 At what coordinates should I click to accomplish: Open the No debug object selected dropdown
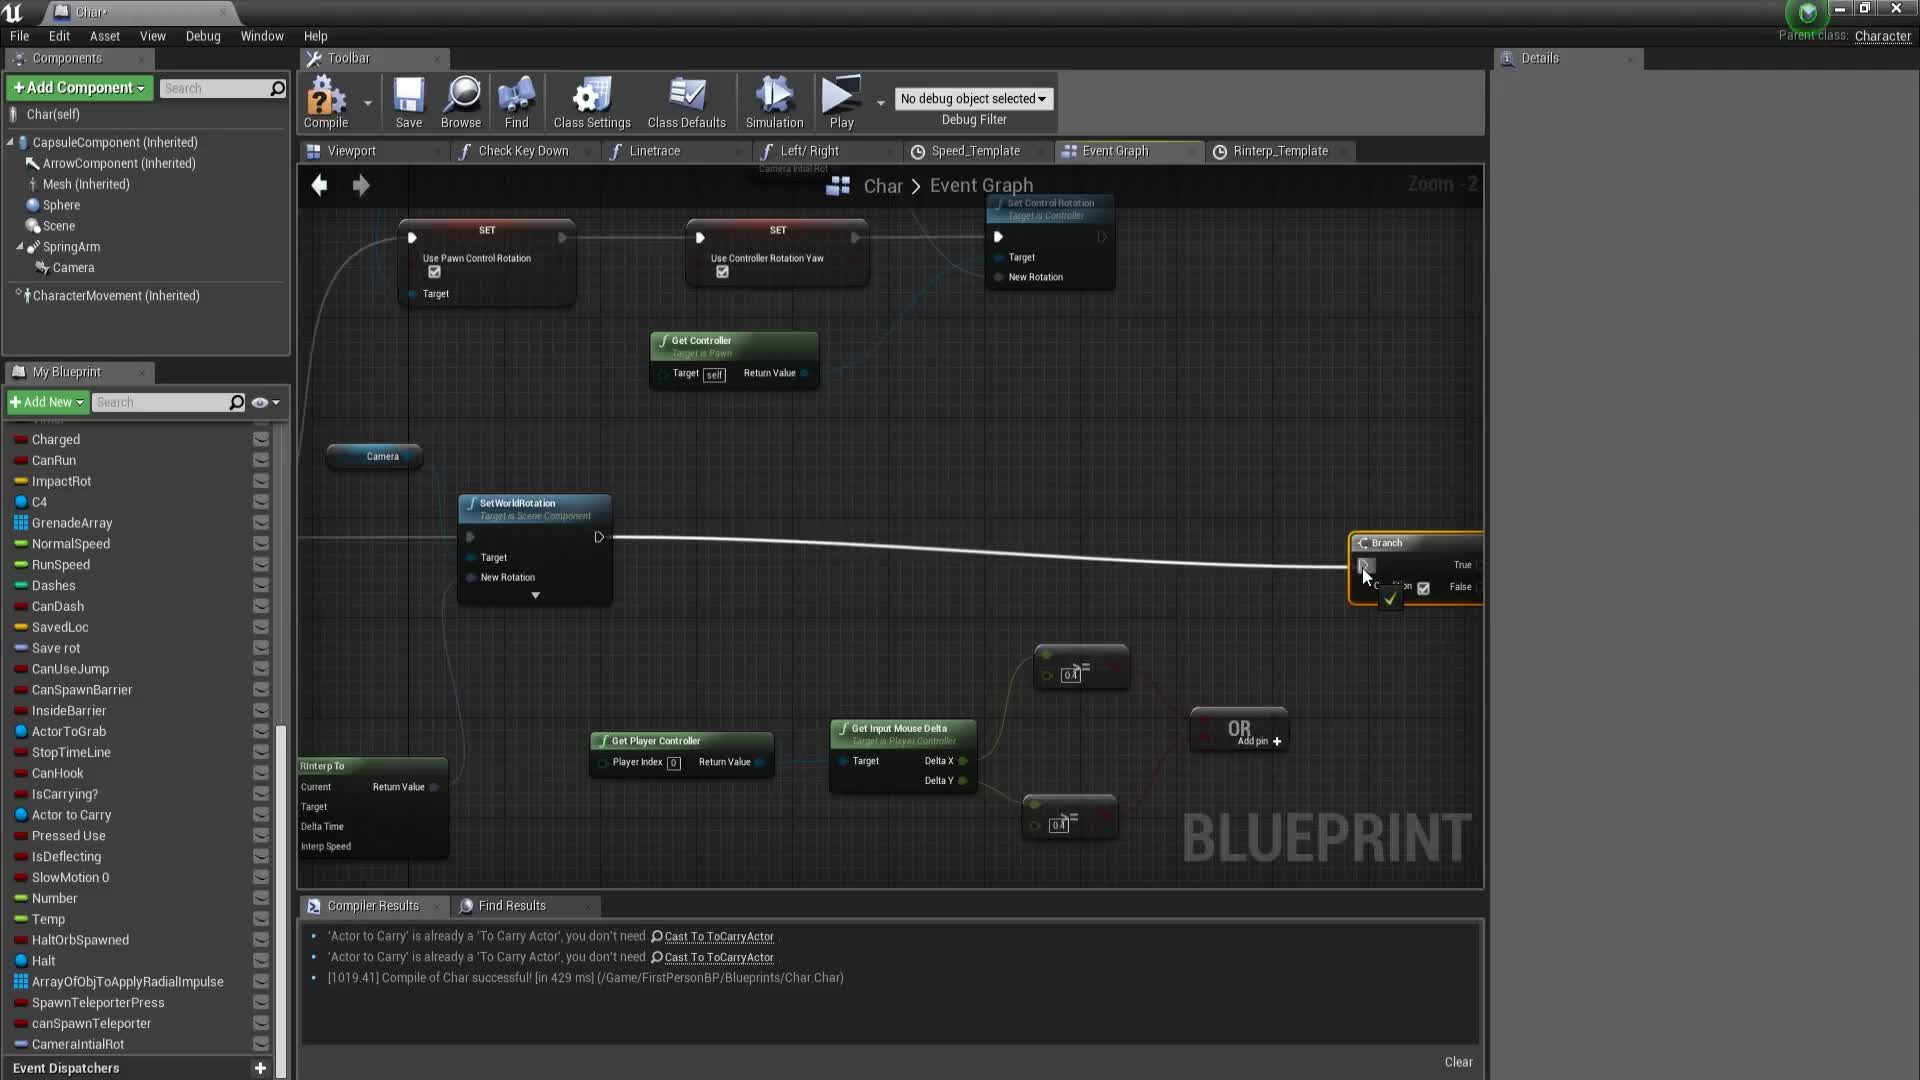[x=973, y=98]
